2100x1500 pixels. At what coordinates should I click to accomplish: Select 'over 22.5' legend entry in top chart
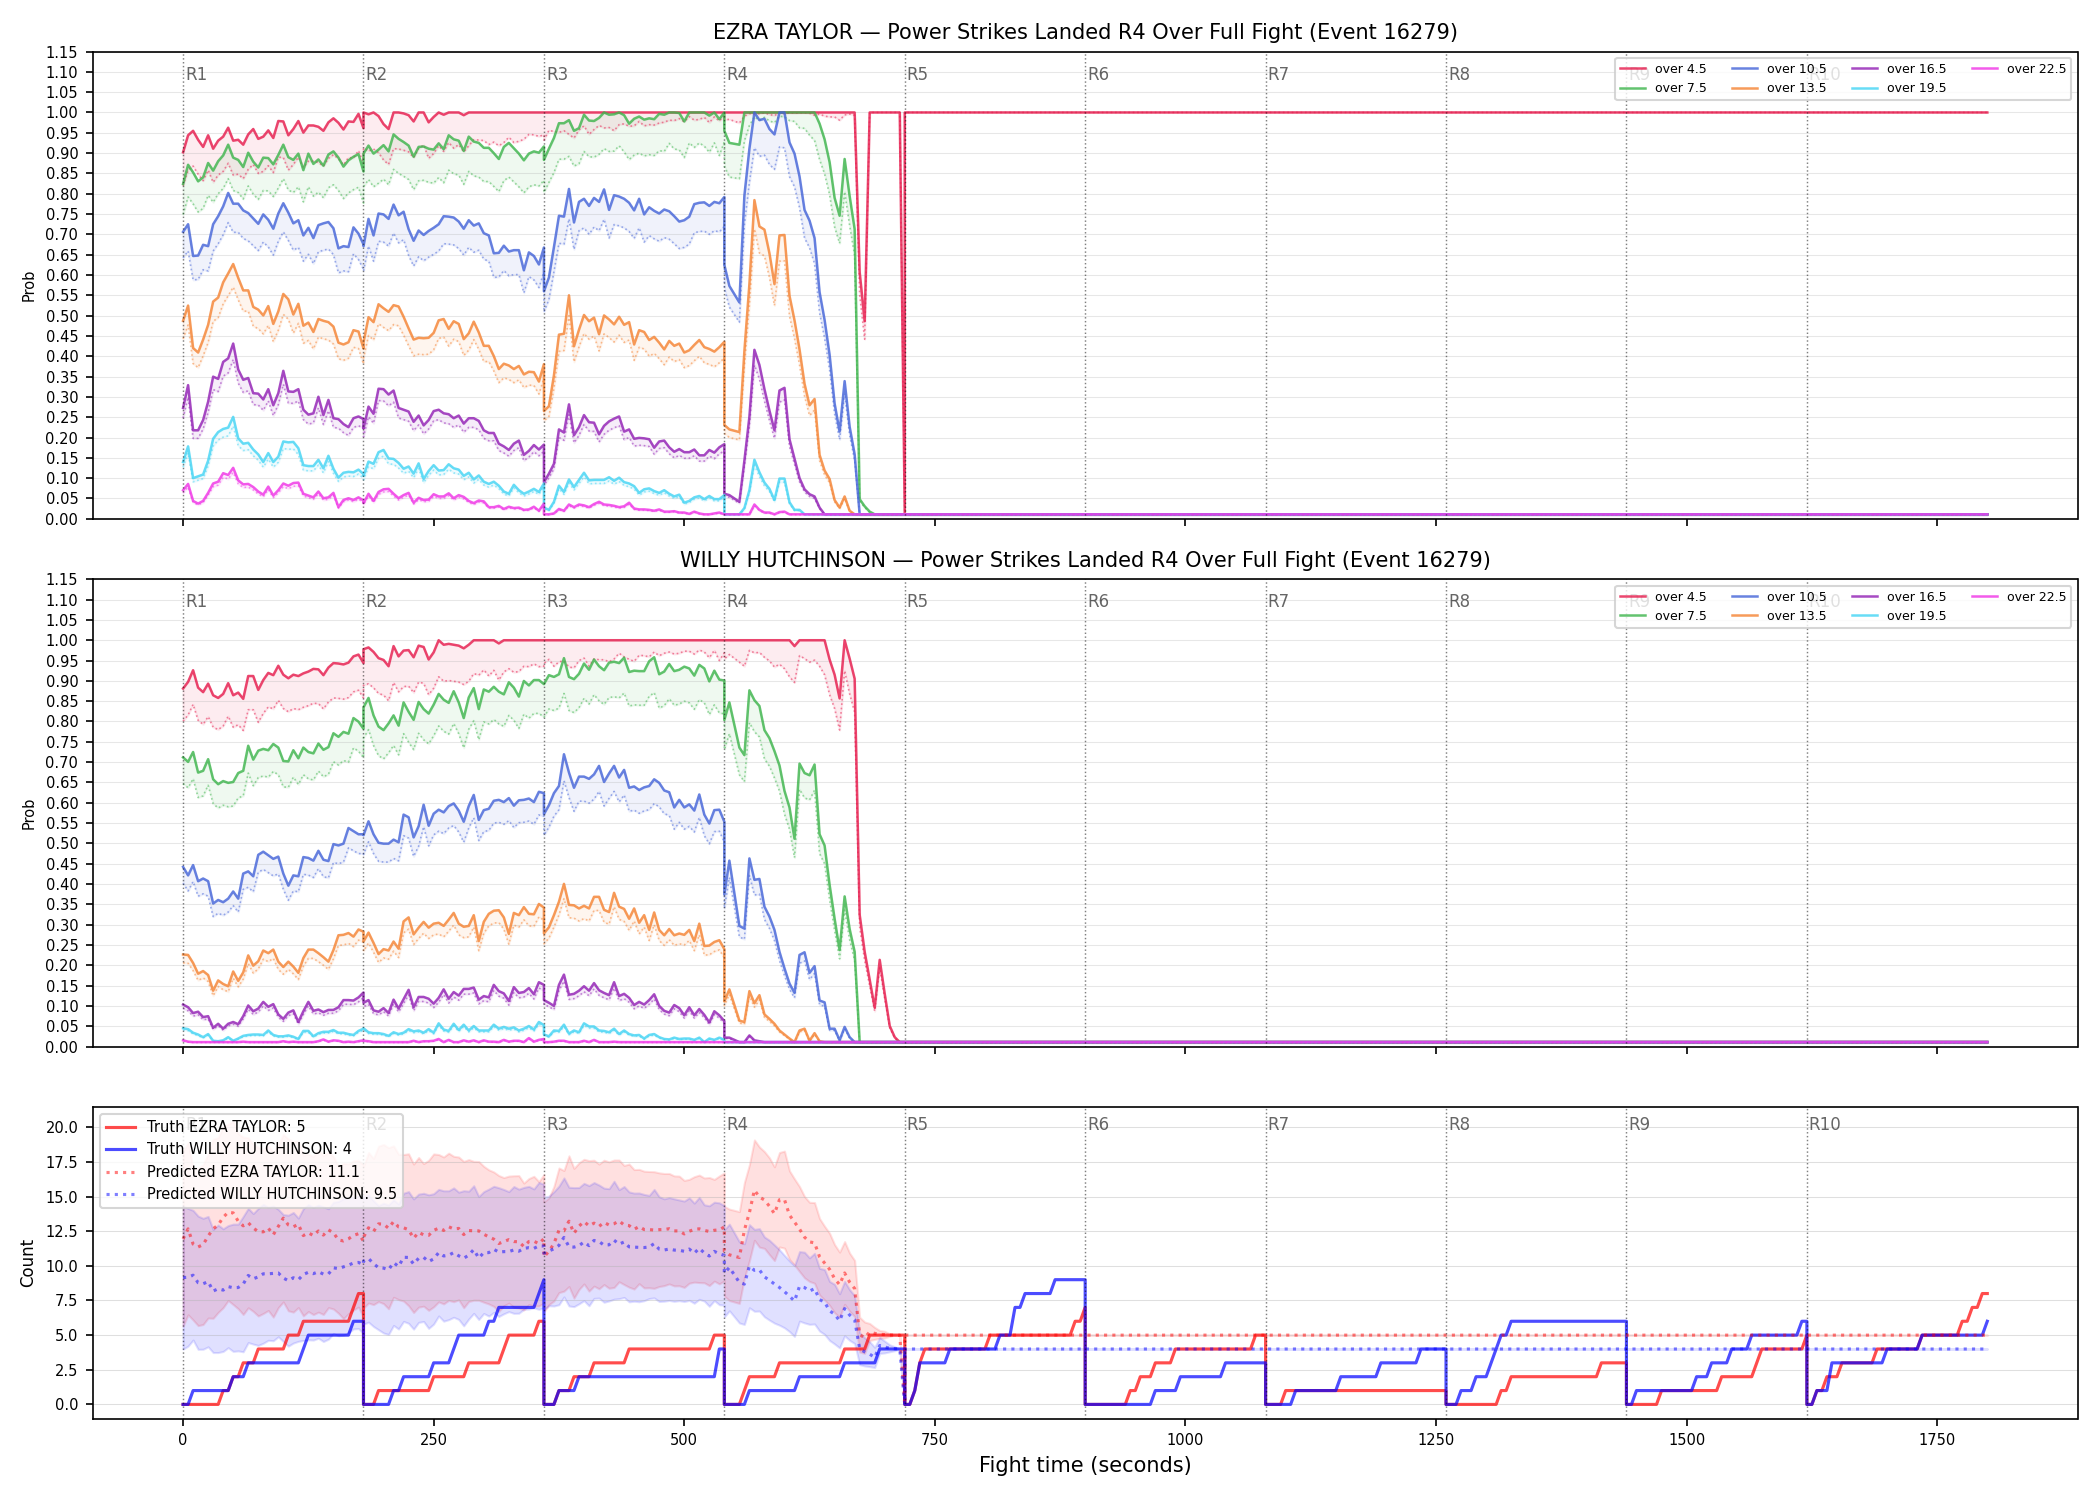tap(2019, 69)
